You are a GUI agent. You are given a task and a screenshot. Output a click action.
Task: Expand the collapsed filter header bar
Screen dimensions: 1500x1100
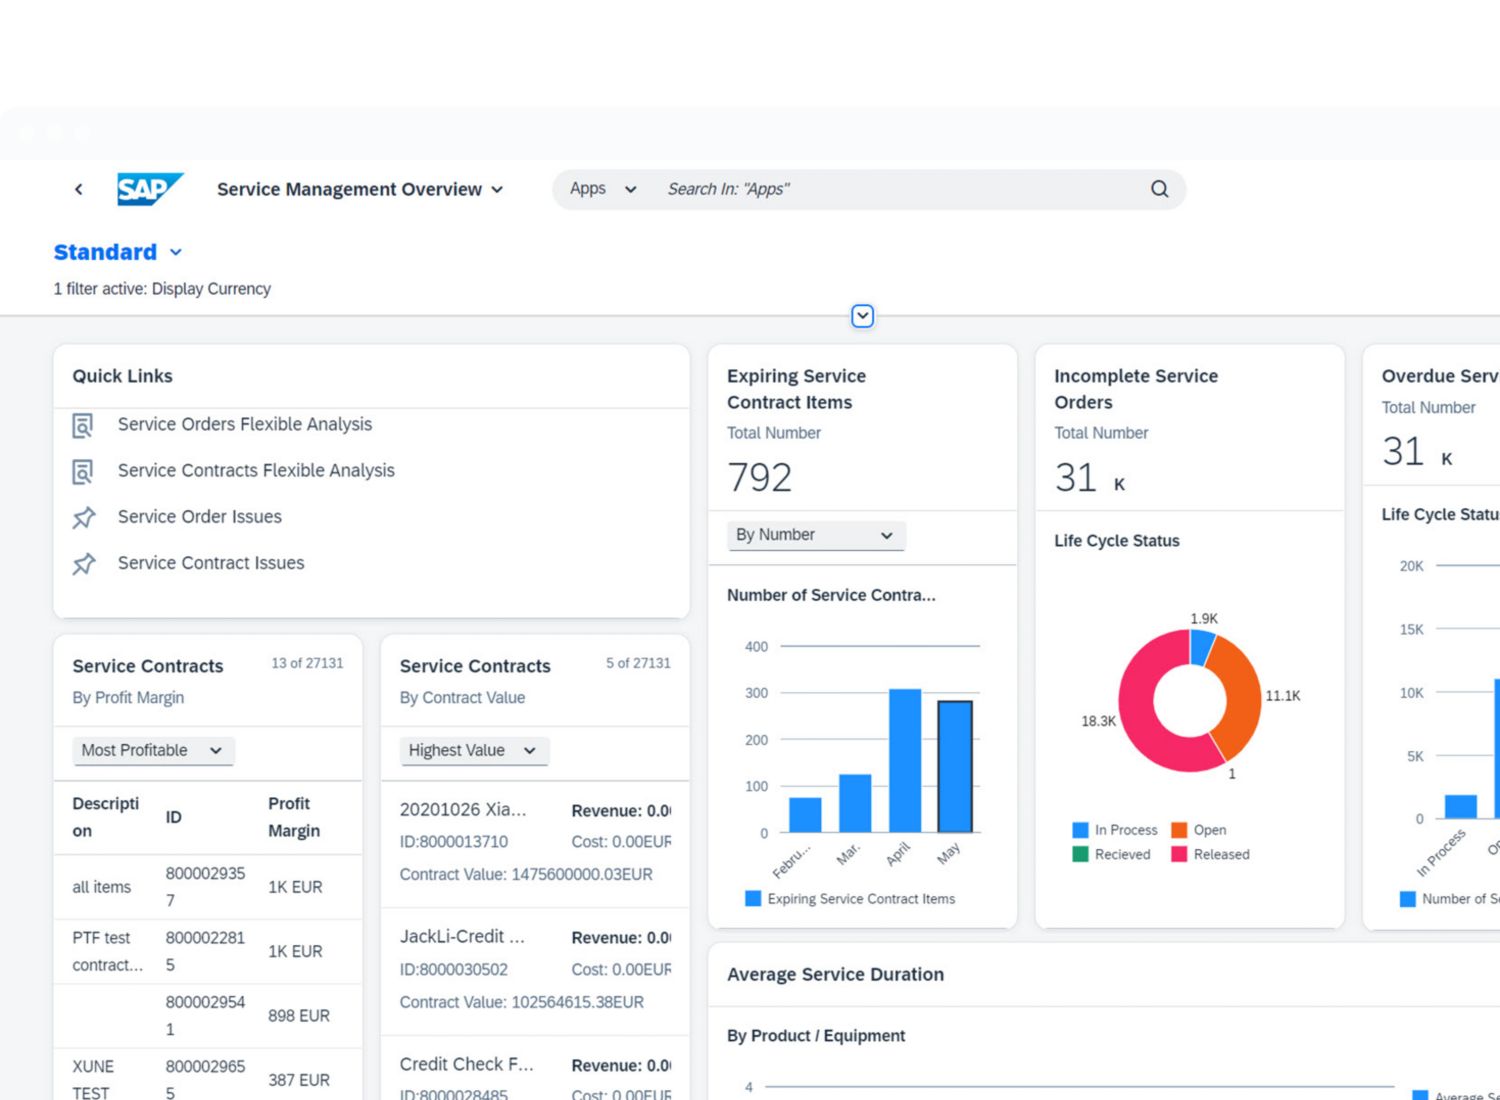point(862,316)
